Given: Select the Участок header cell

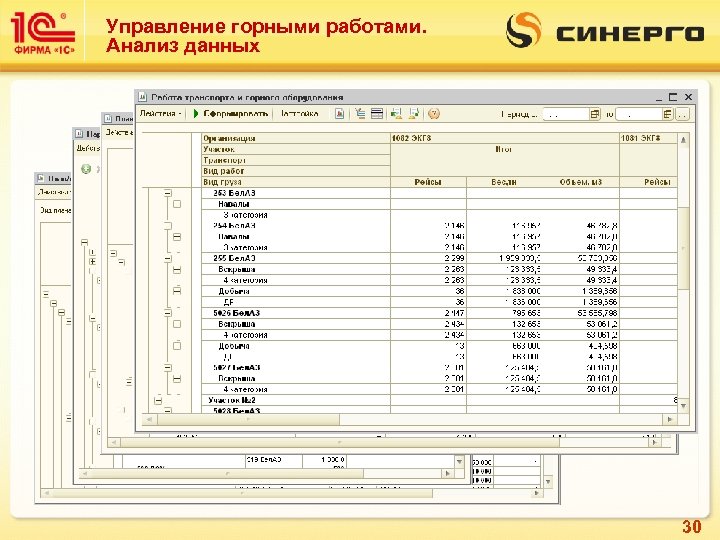Looking at the screenshot, I should 296,149.
